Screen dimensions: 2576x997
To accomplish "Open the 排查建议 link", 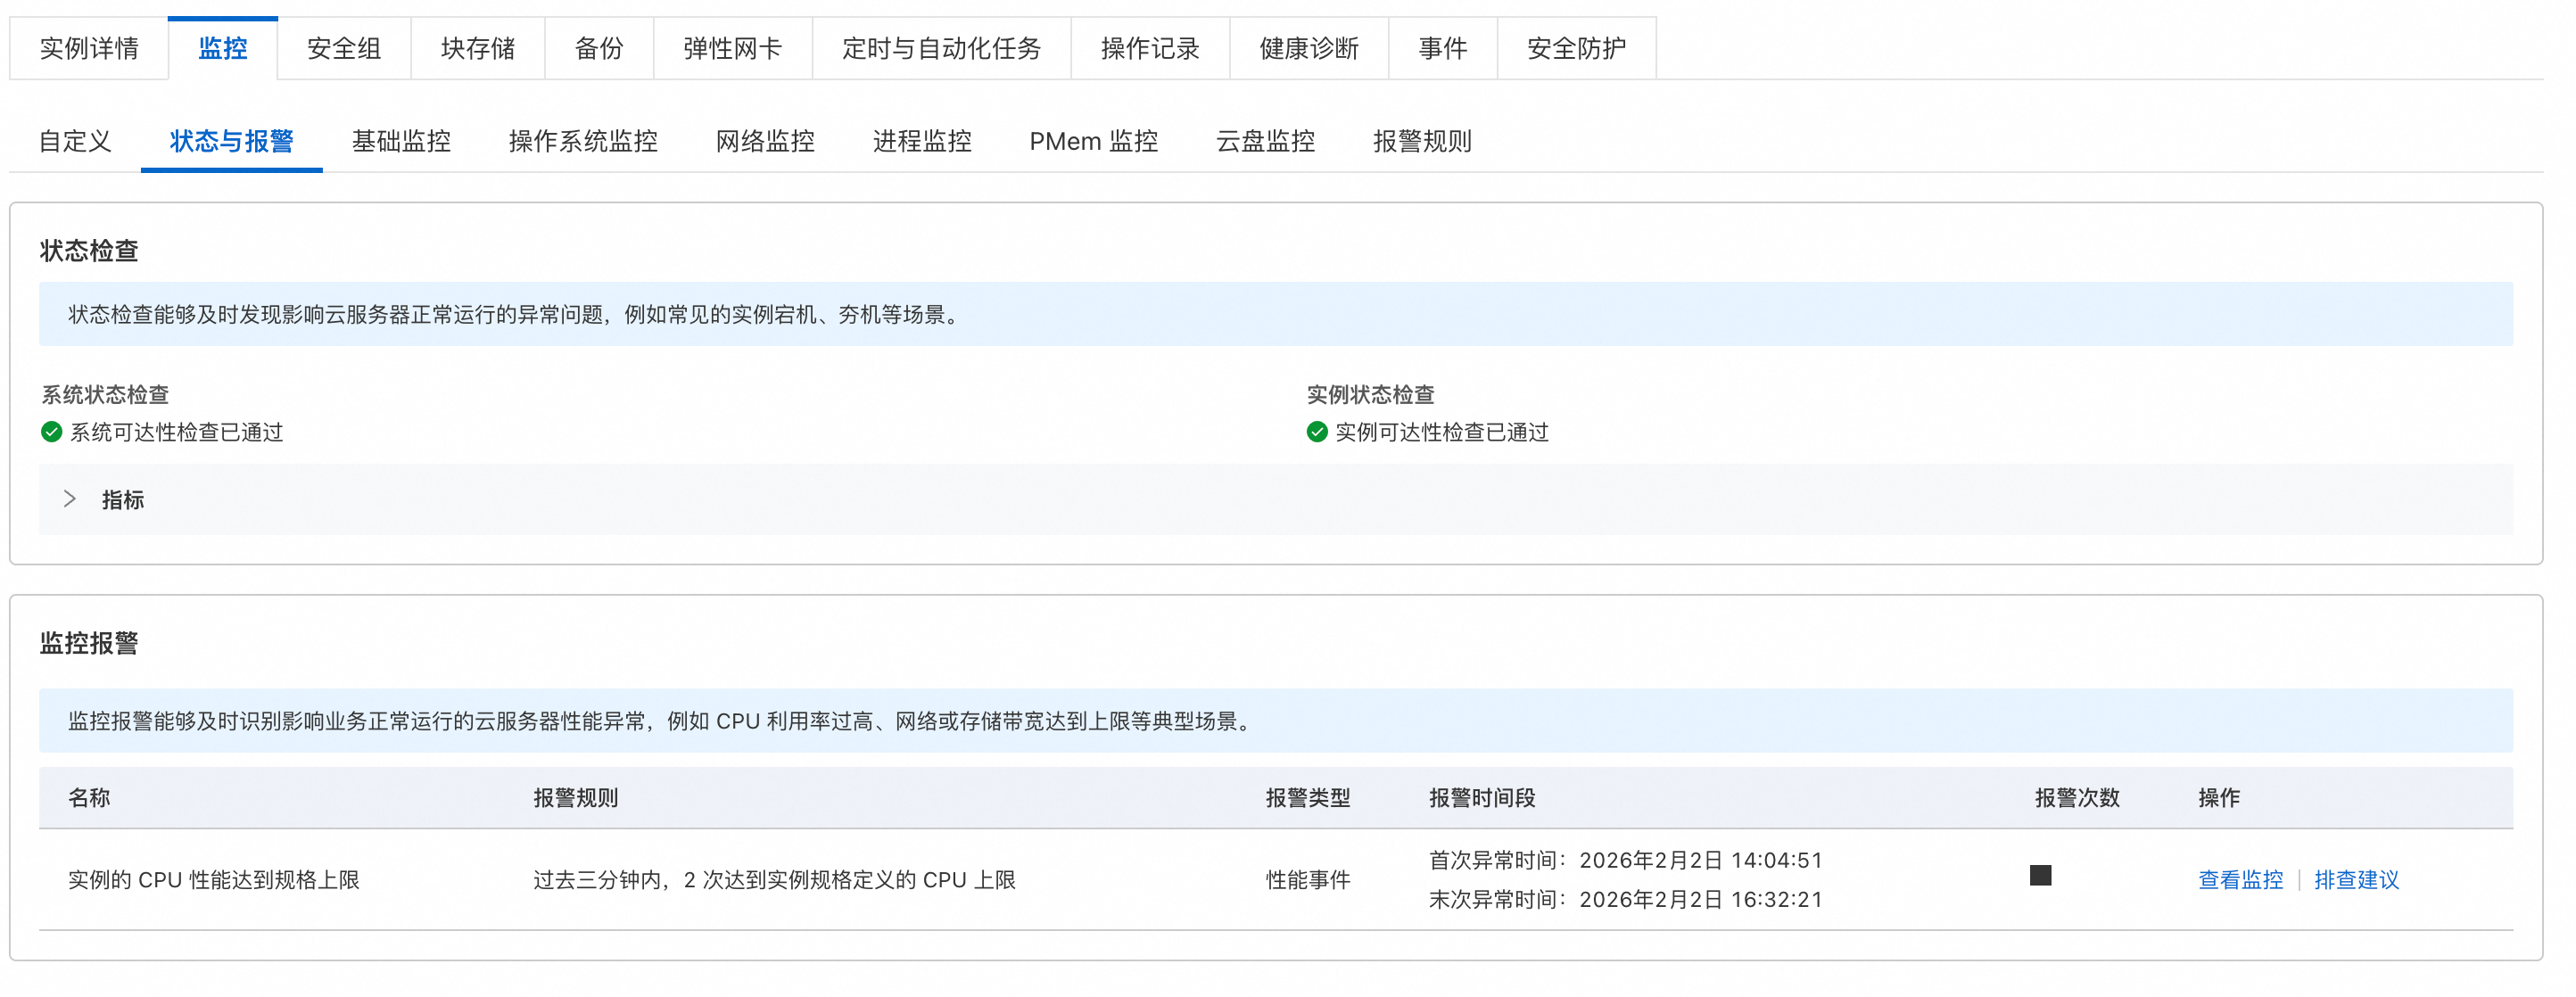I will click(2356, 880).
